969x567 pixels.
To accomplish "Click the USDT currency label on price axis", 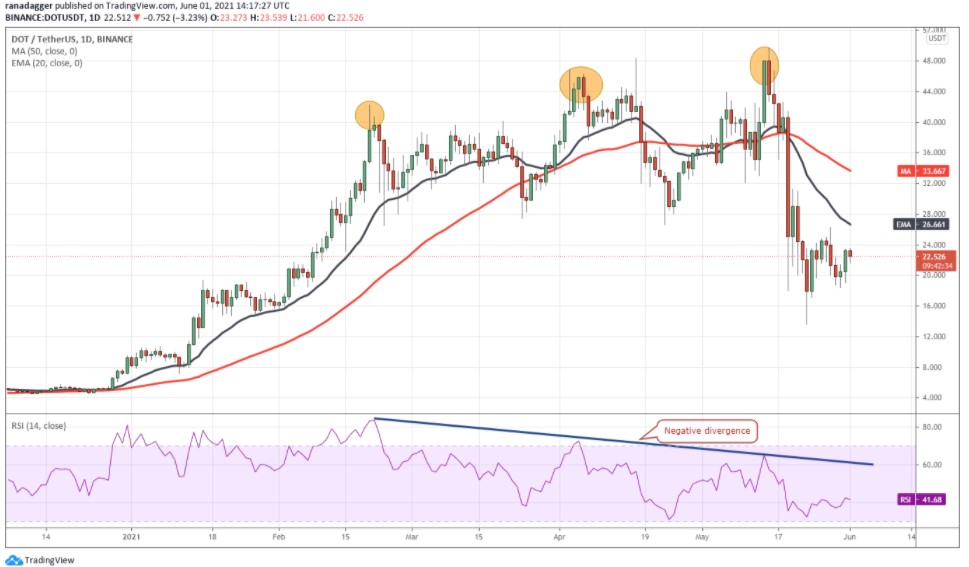I will pos(937,38).
